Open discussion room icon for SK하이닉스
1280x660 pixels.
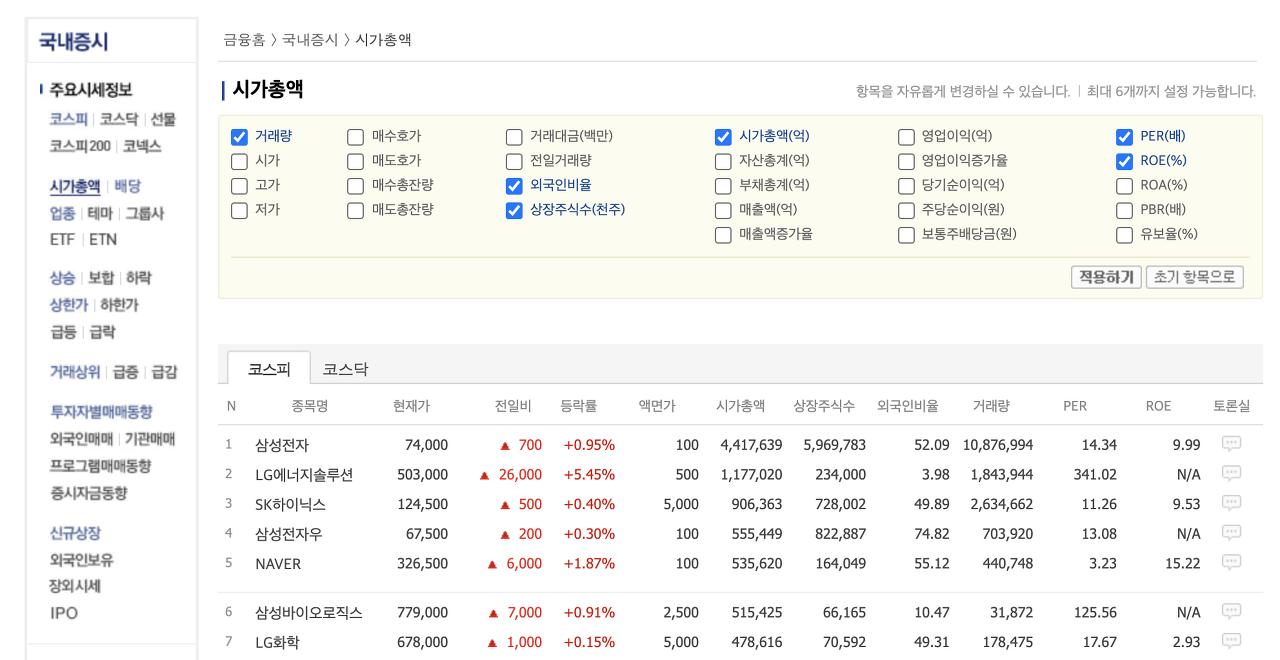pyautogui.click(x=1231, y=504)
